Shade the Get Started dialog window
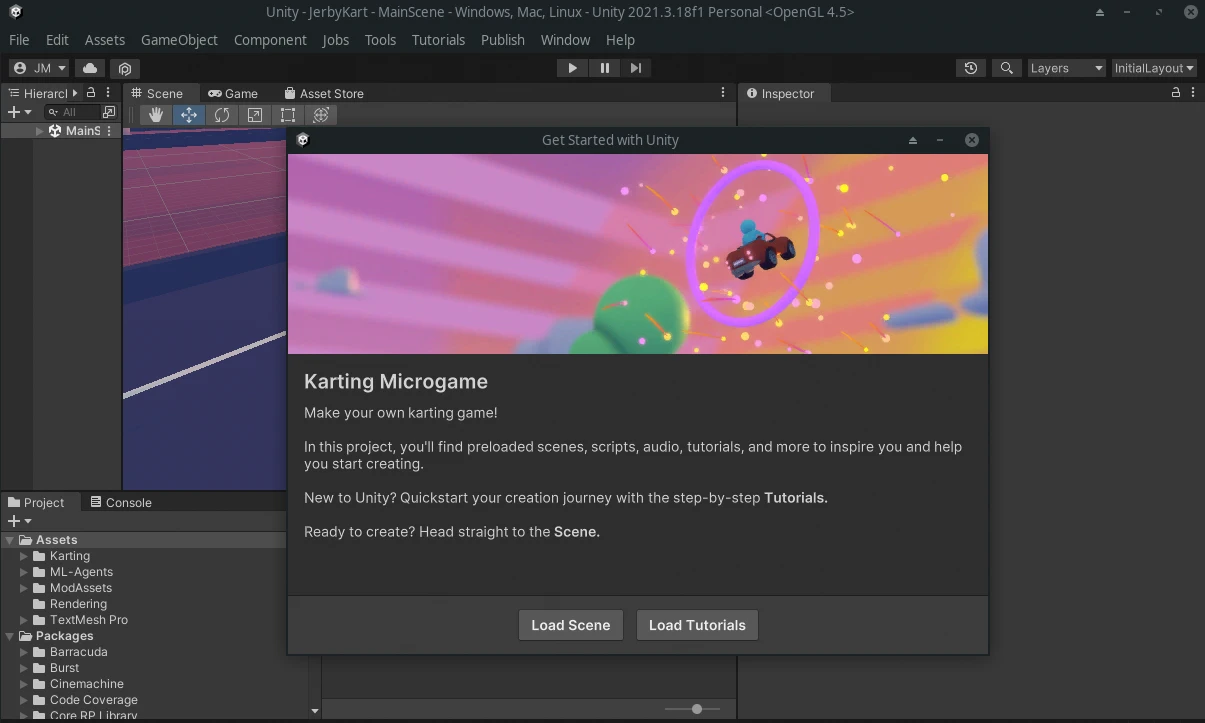Screen dimensions: 1205x723 [x=913, y=140]
